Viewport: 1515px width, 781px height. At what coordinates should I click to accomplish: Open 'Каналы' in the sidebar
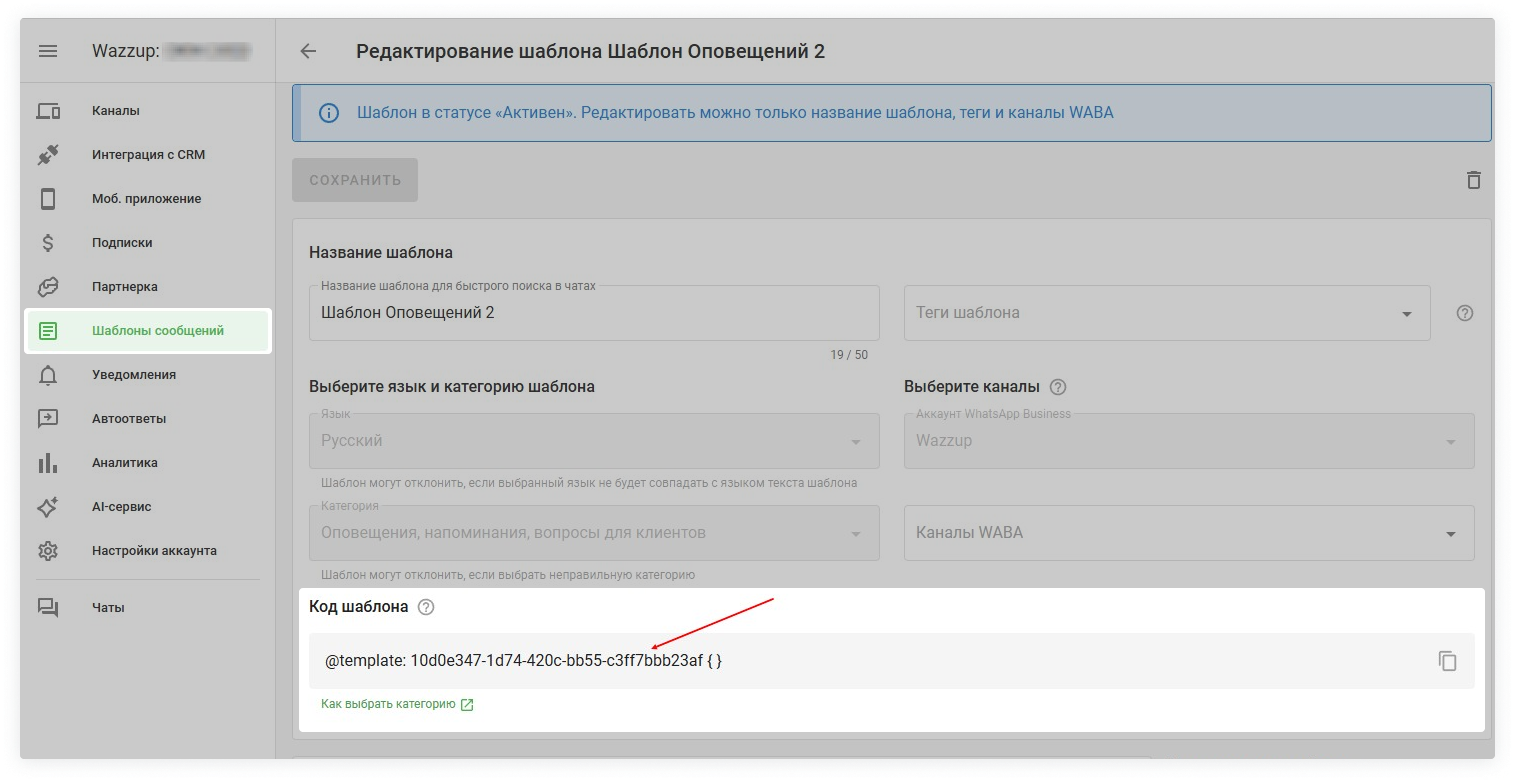pos(116,111)
